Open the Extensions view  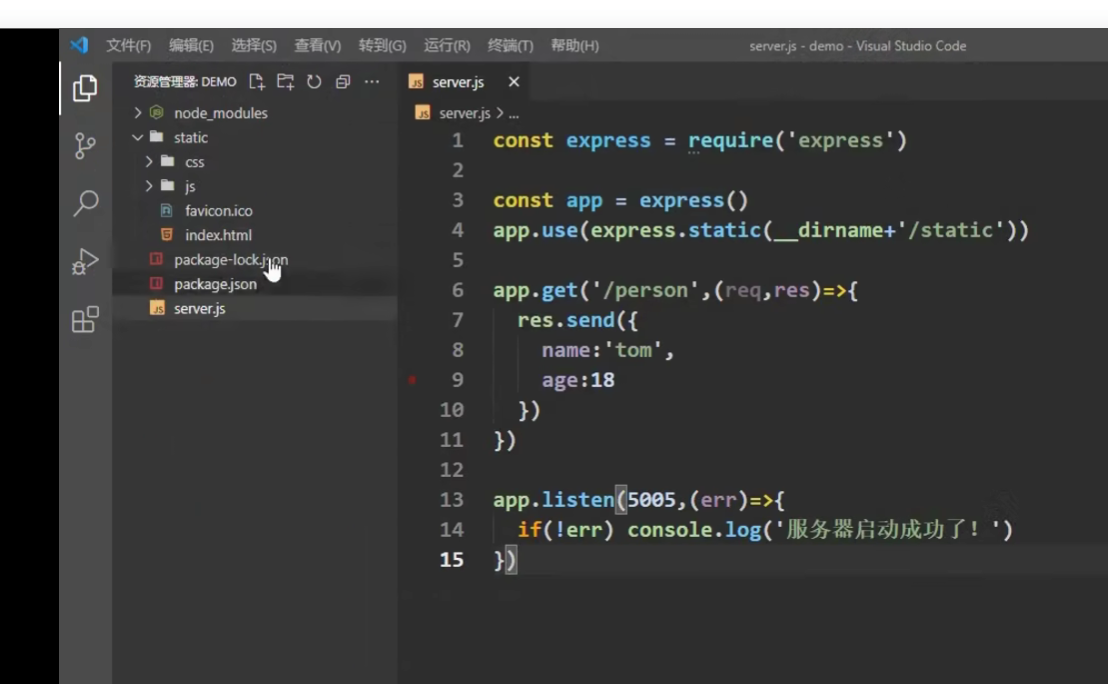pyautogui.click(x=85, y=319)
